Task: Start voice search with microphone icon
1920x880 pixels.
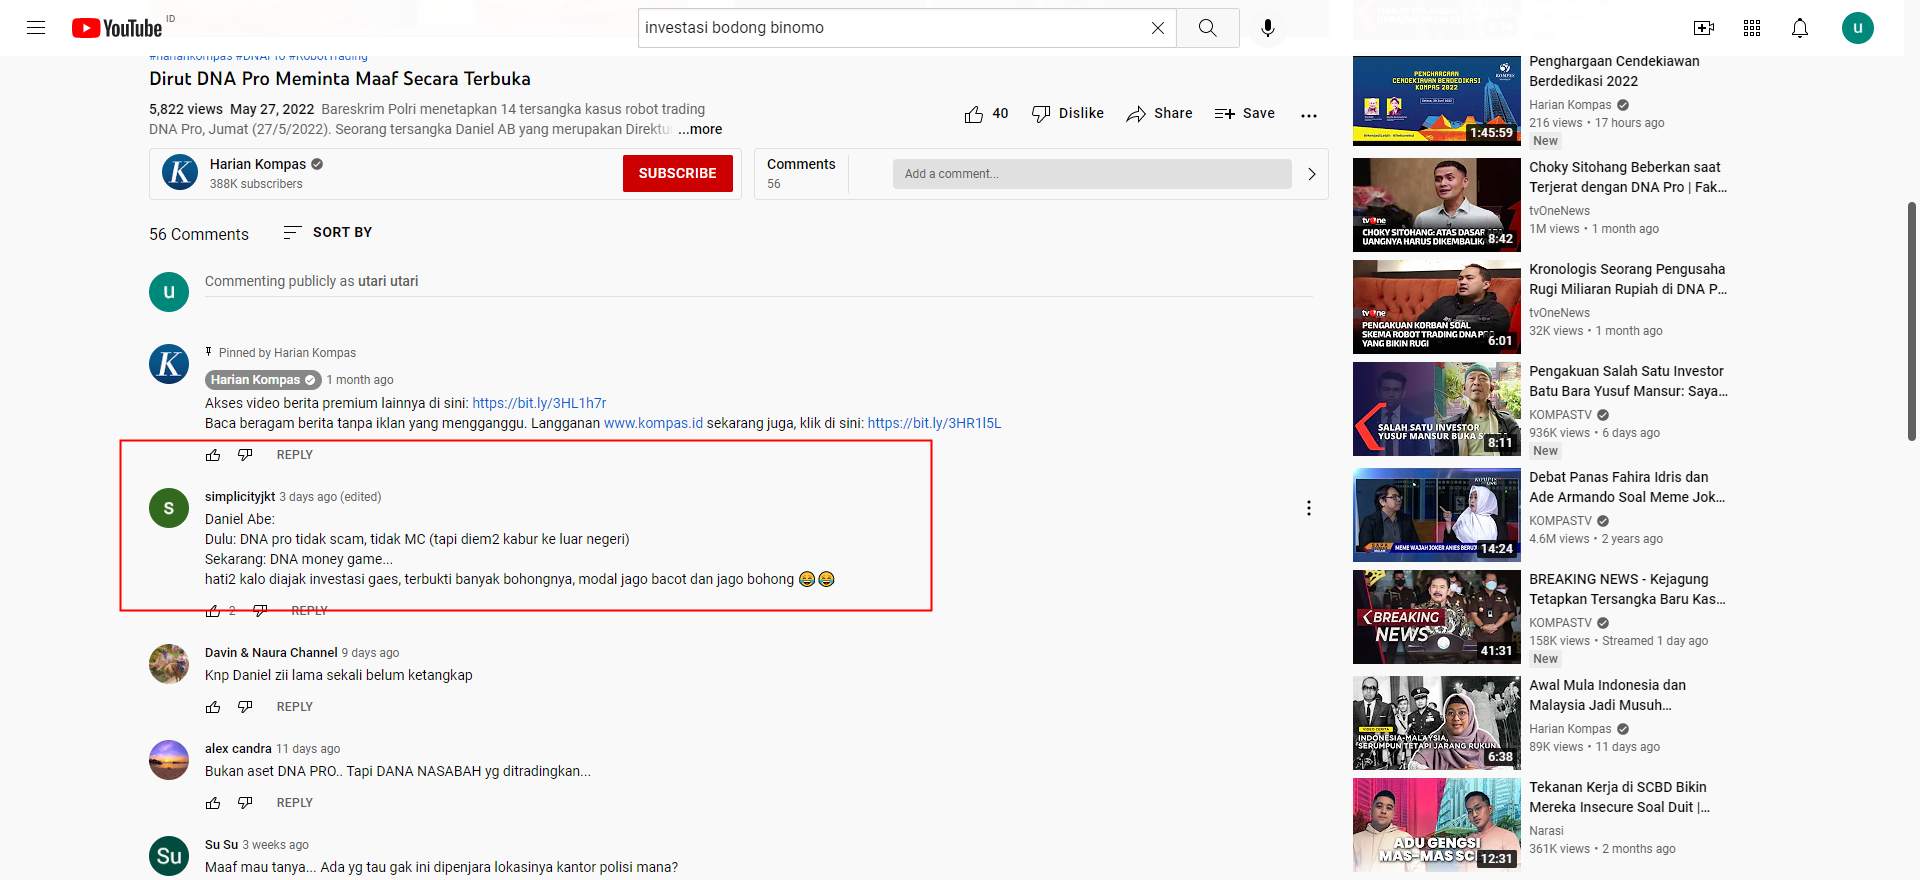Action: point(1268,28)
